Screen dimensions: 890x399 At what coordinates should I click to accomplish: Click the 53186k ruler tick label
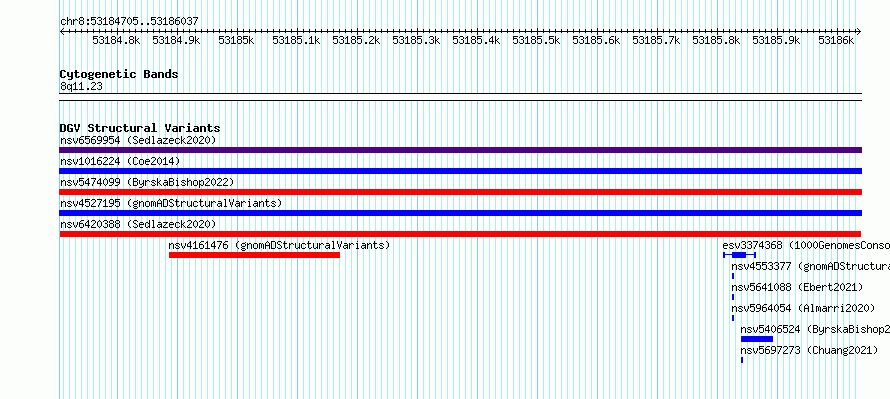pyautogui.click(x=836, y=40)
